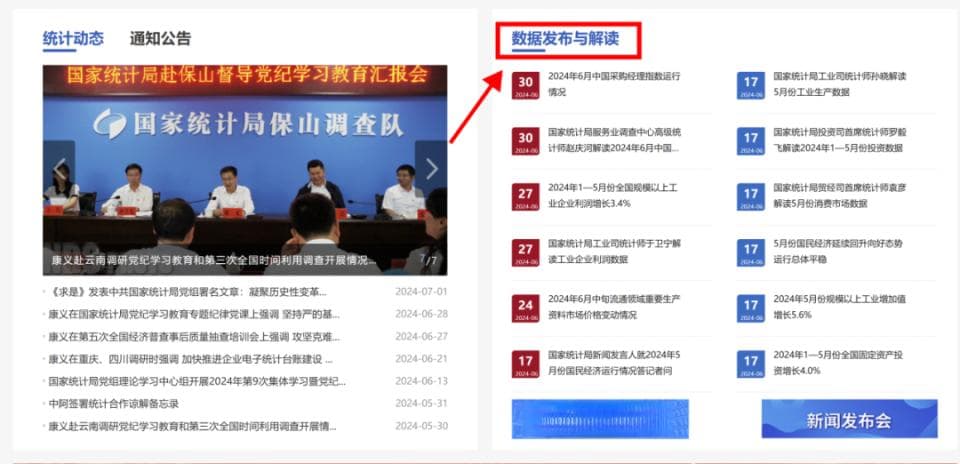Click red date badge 27 beside 利润增长3.4%

(525, 196)
